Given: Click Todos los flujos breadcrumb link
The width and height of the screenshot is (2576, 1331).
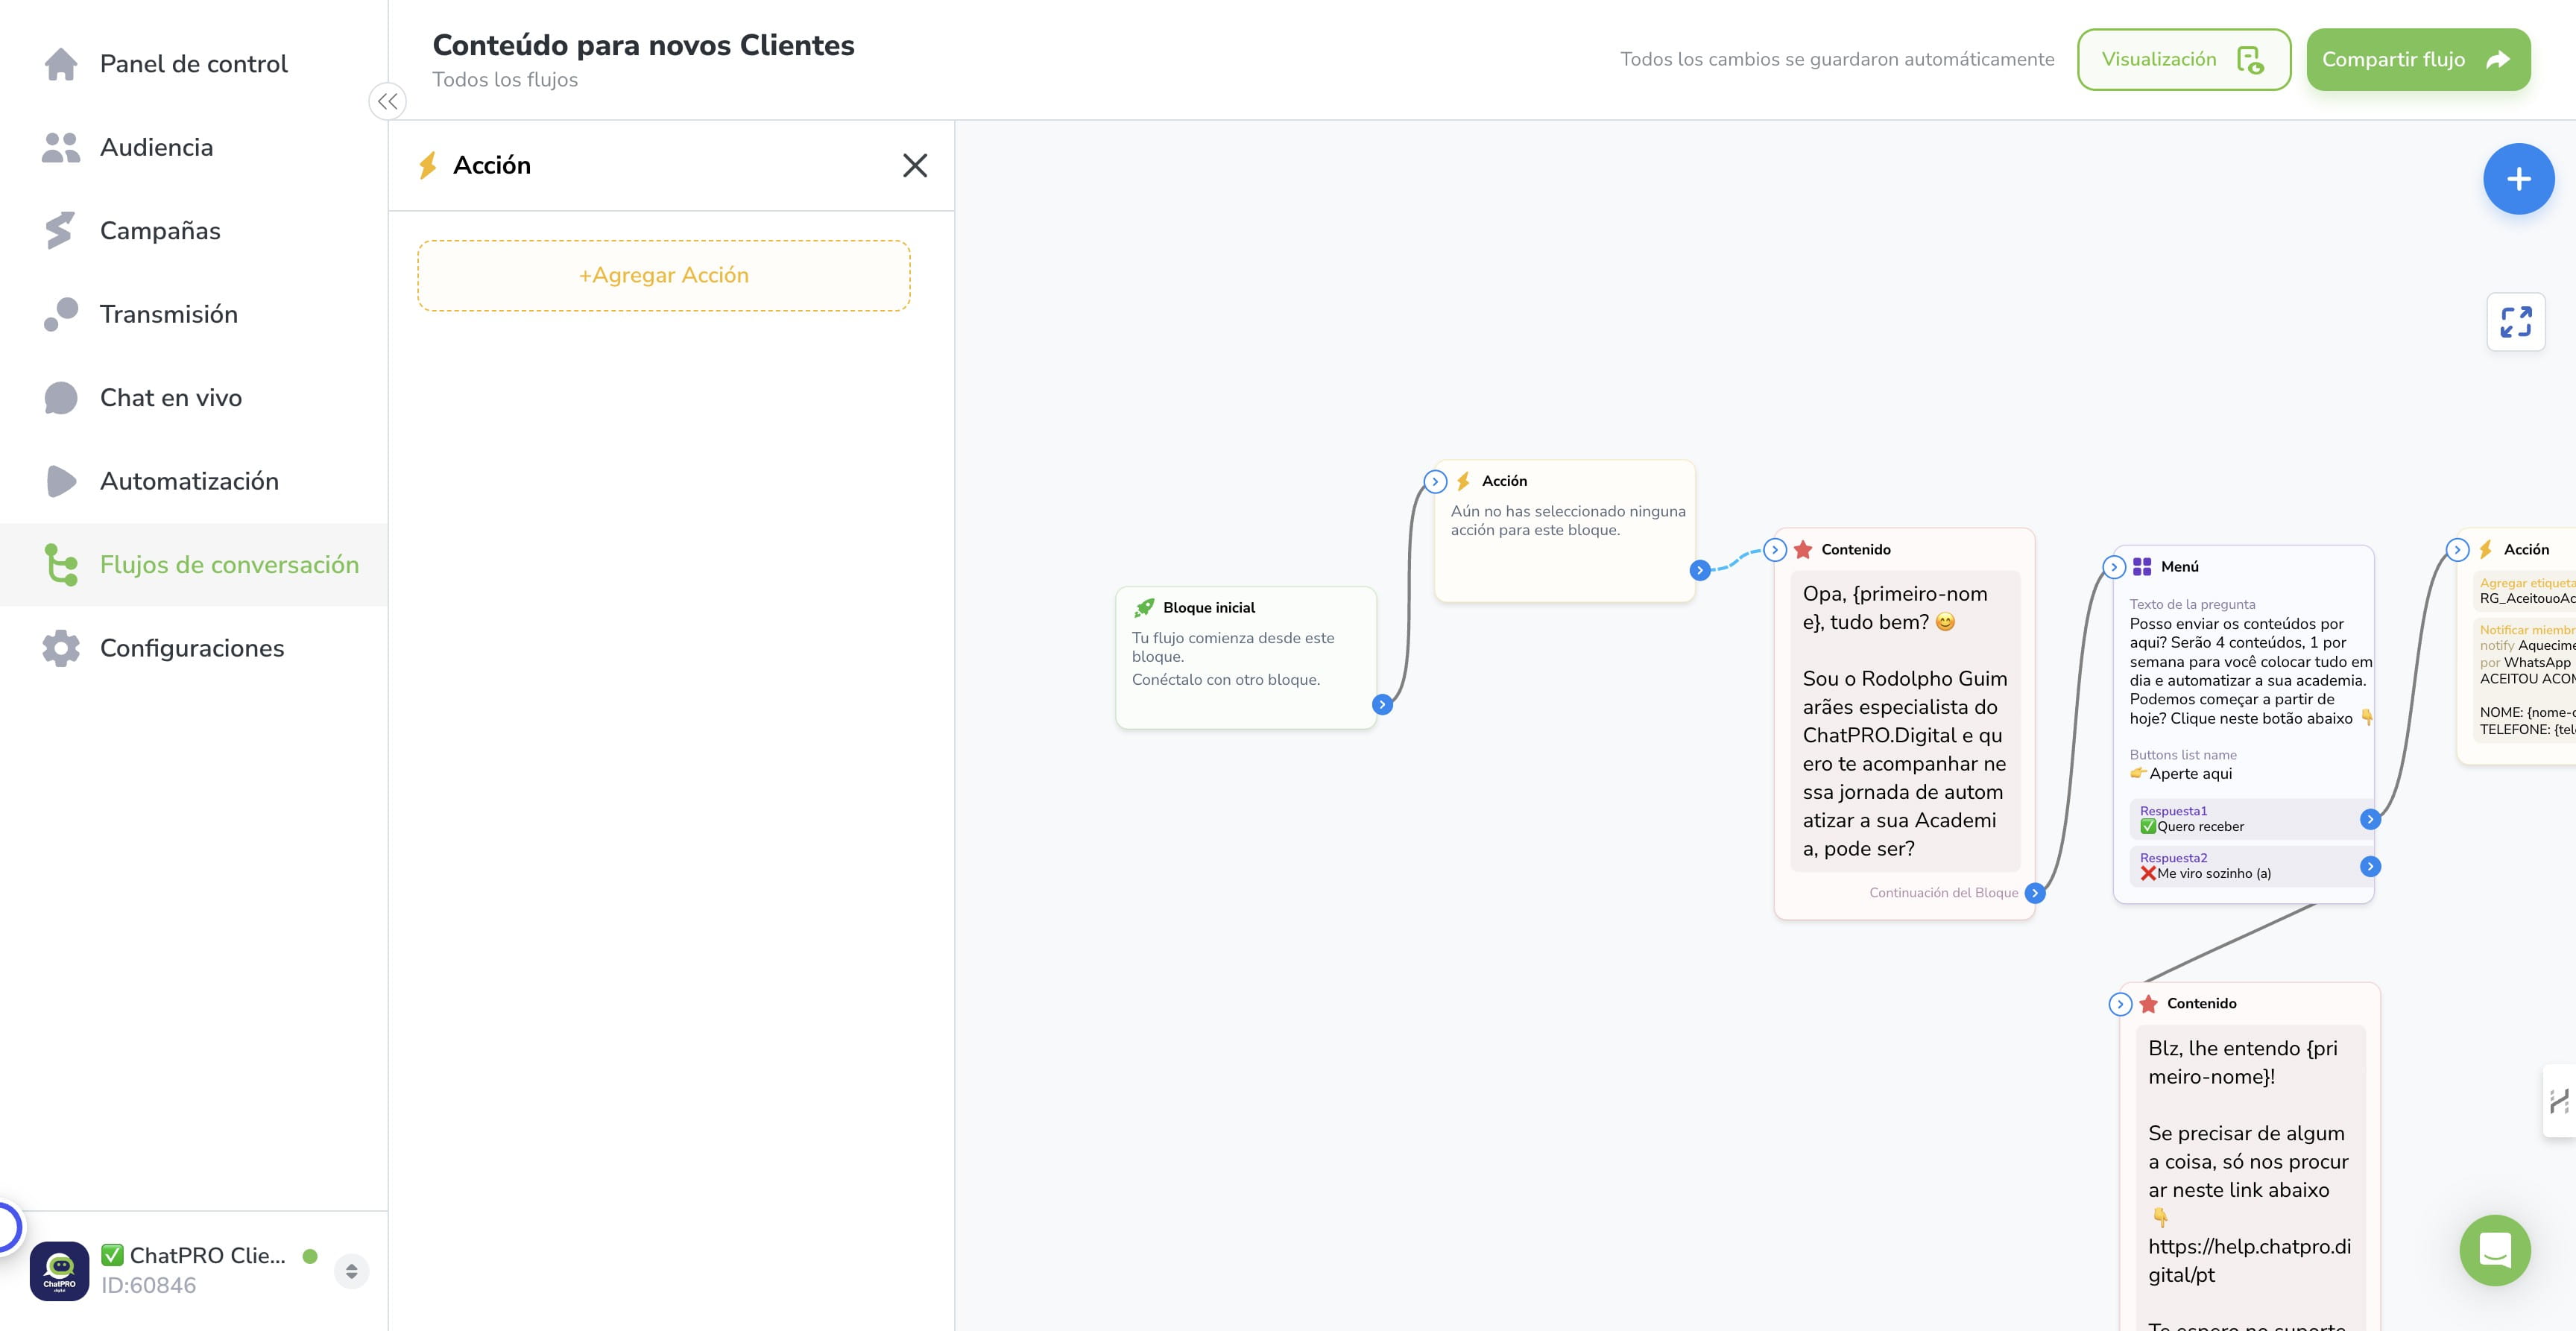Looking at the screenshot, I should click(x=505, y=79).
